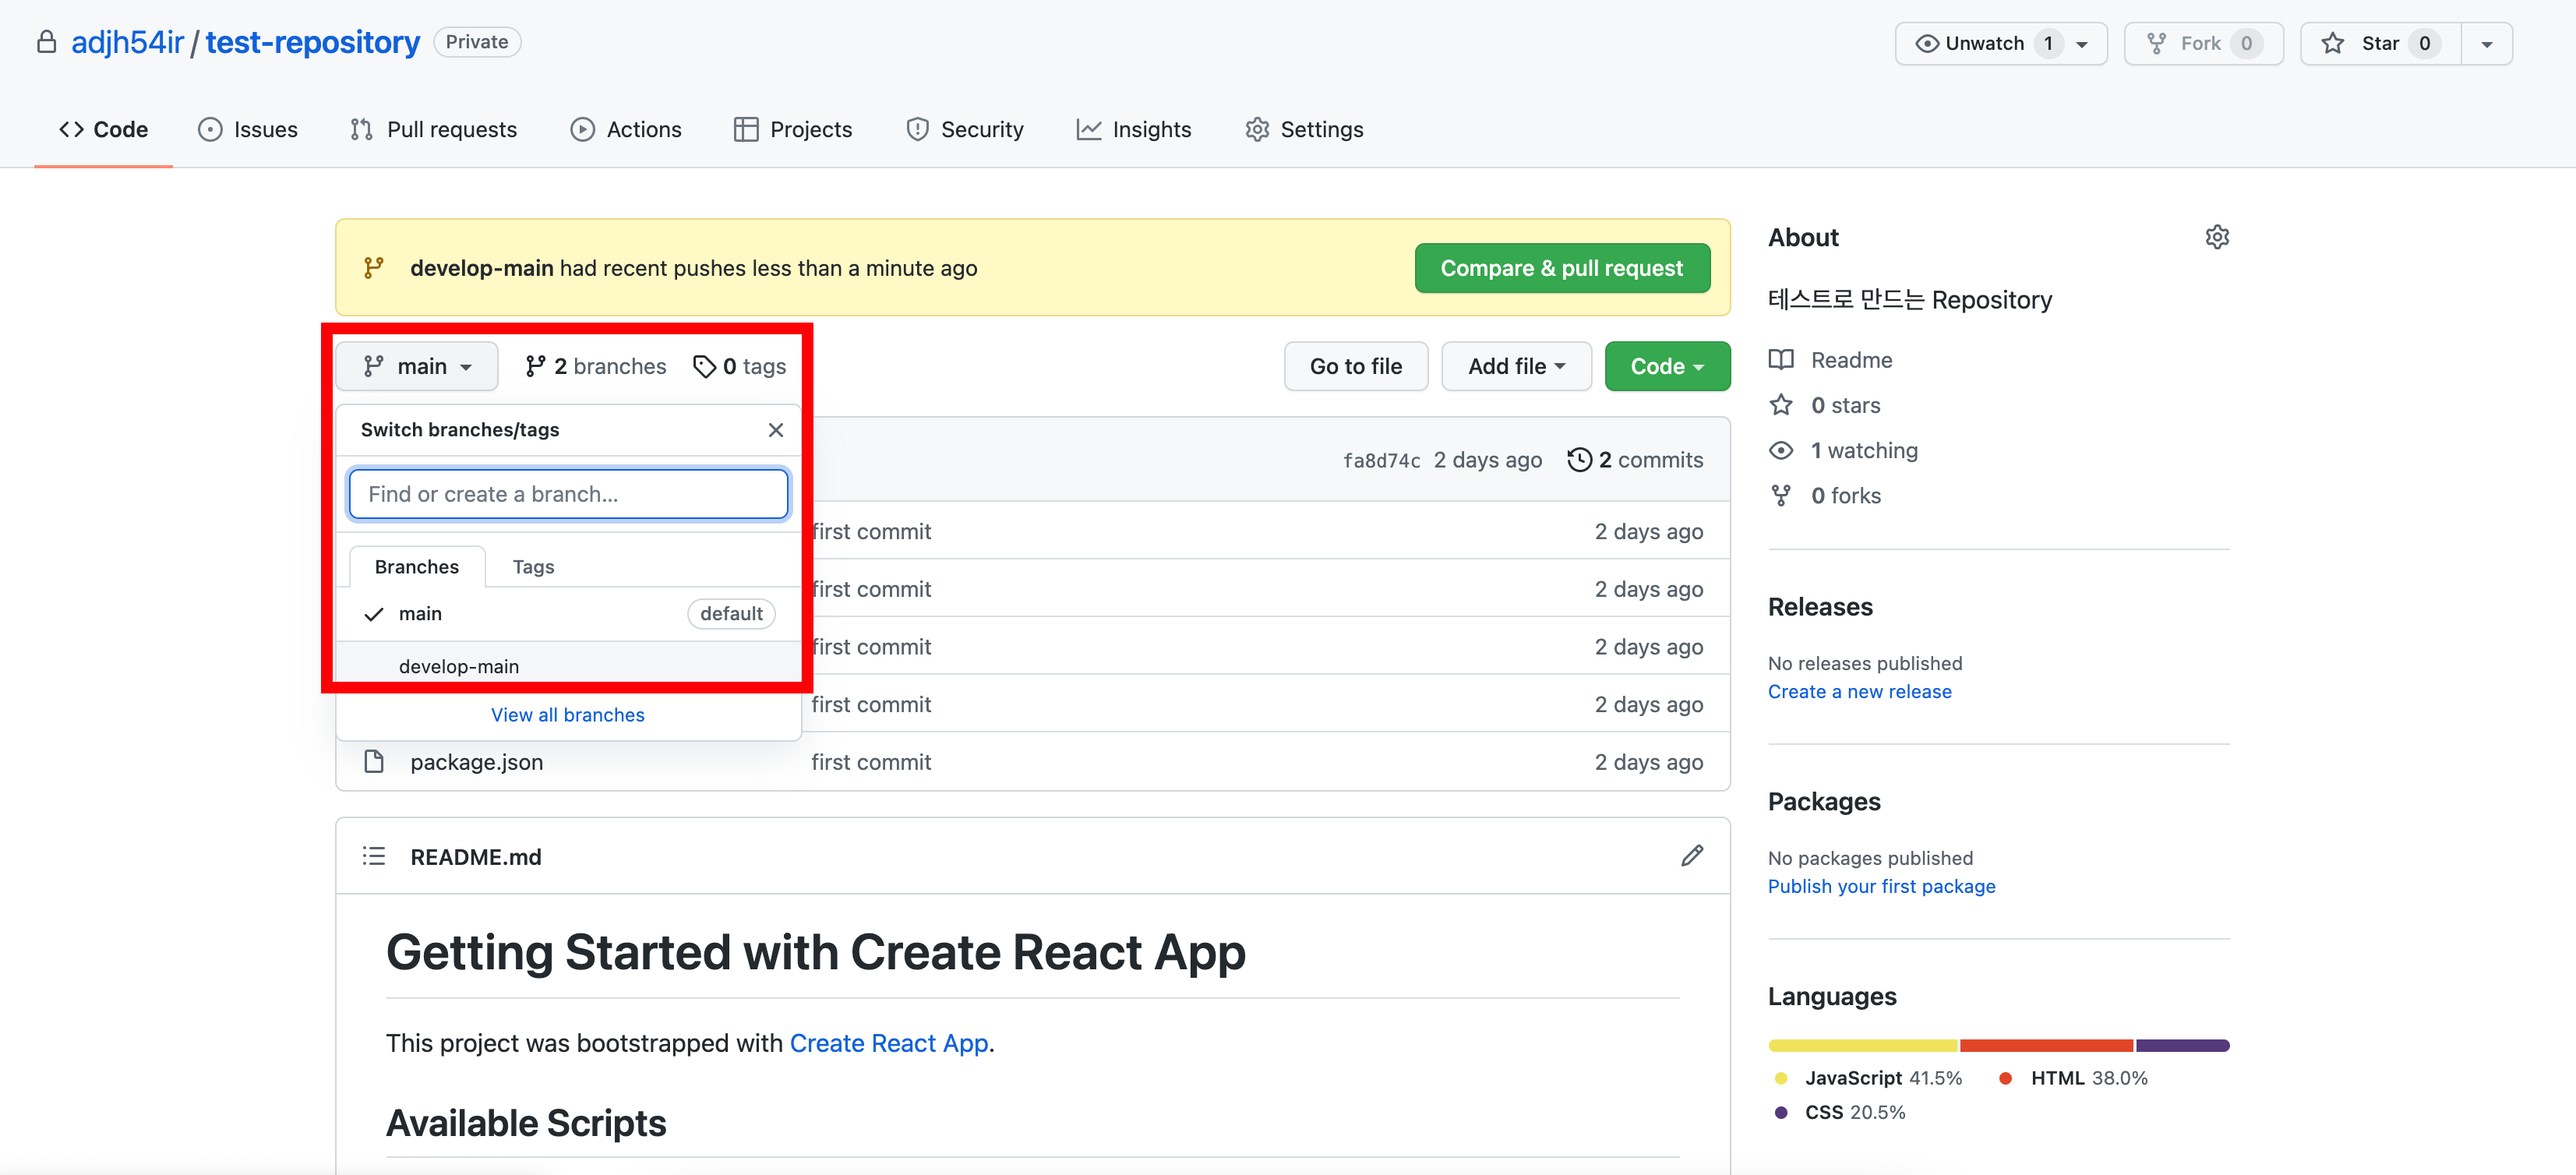Open the README table of contents icon

[x=374, y=857]
